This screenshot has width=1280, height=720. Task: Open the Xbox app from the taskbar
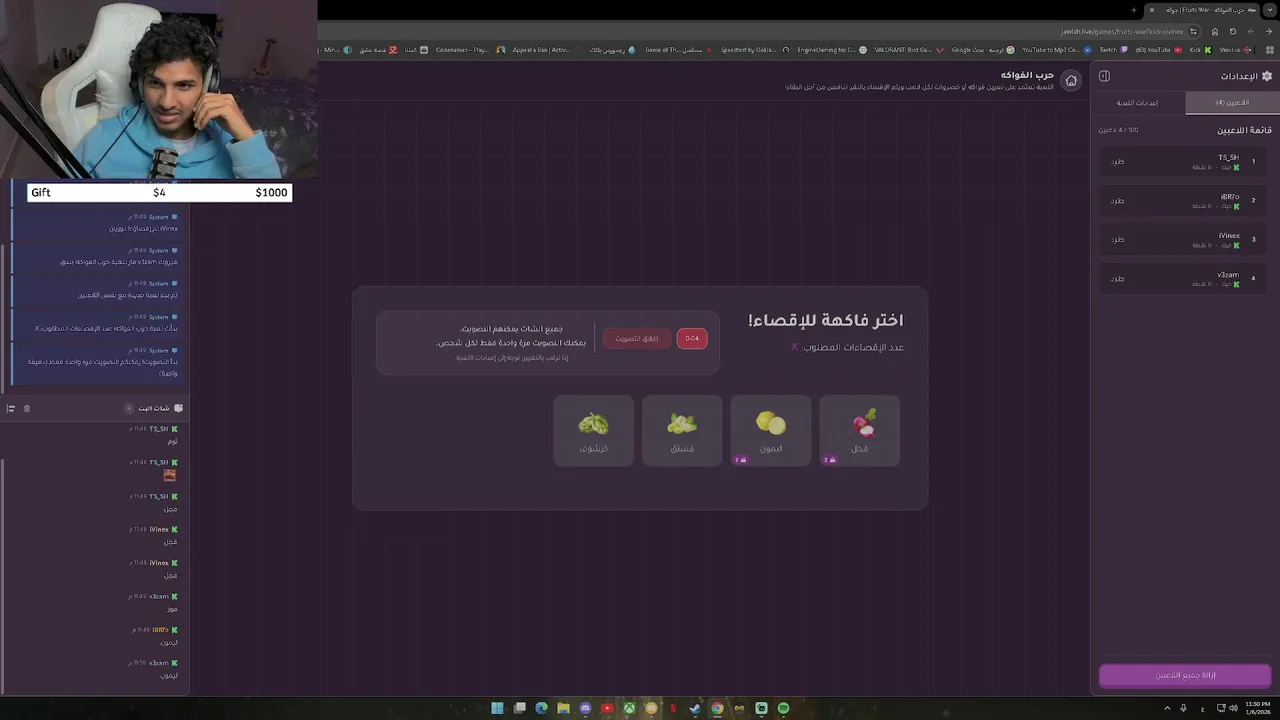coord(629,708)
